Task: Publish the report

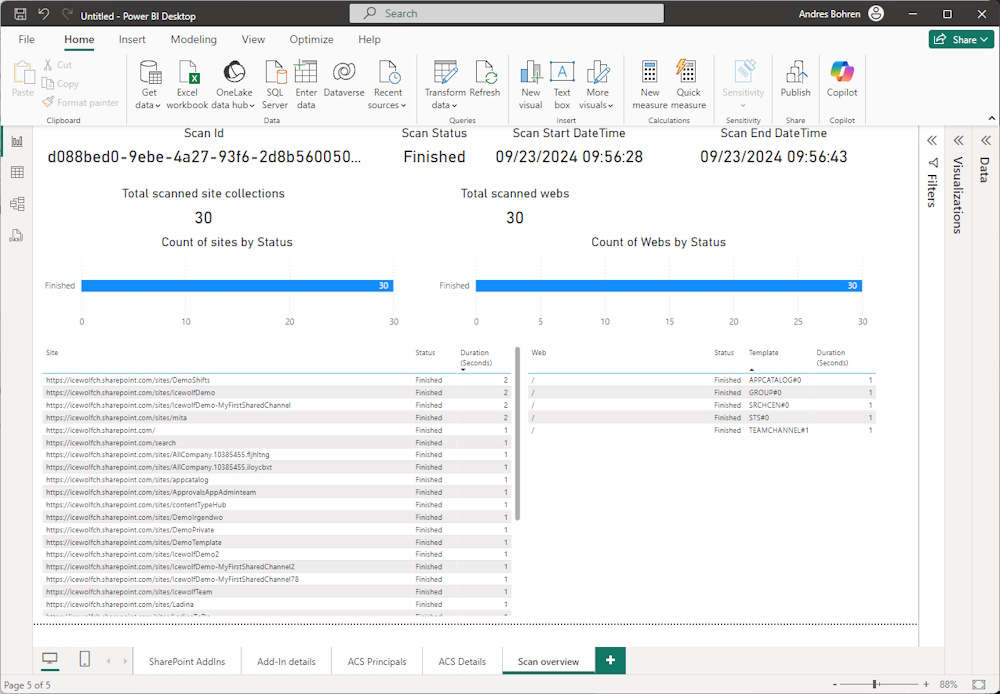Action: point(795,79)
